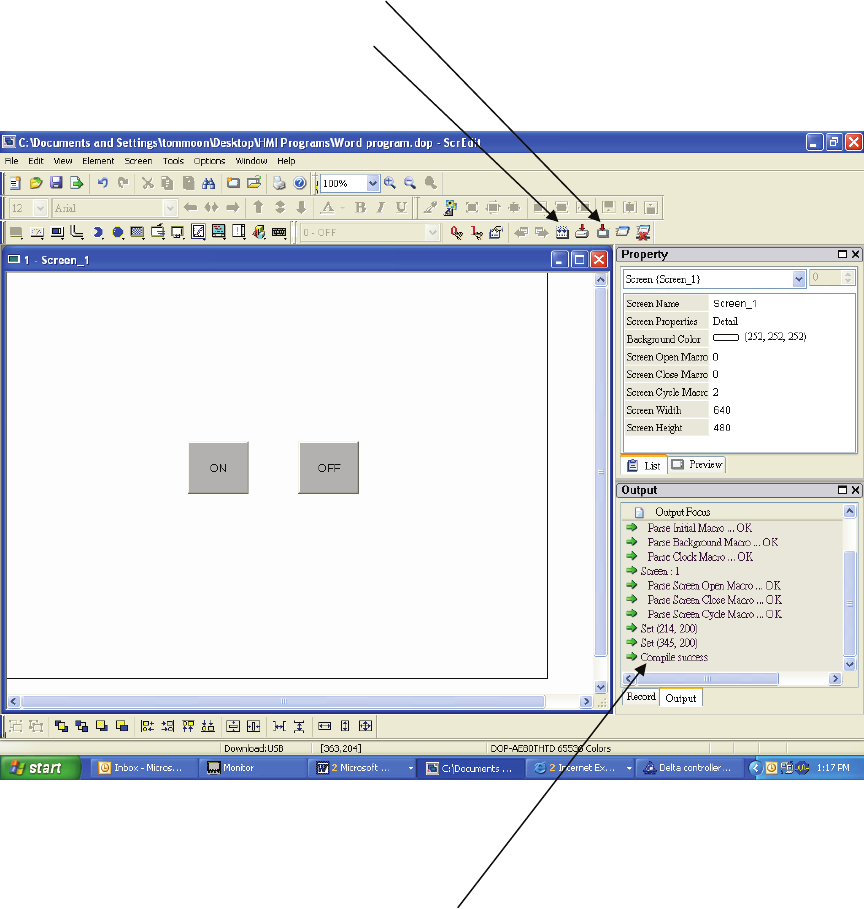The image size is (864, 909).
Task: Click the Compile icon in the toolbar
Action: [x=562, y=233]
